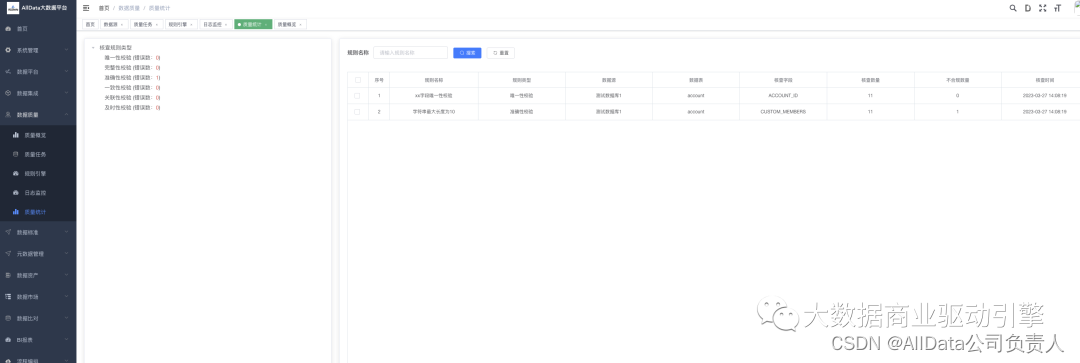1080x363 pixels.
Task: Check the row 2 字符串最大长度为10 checkbox
Action: 357,112
